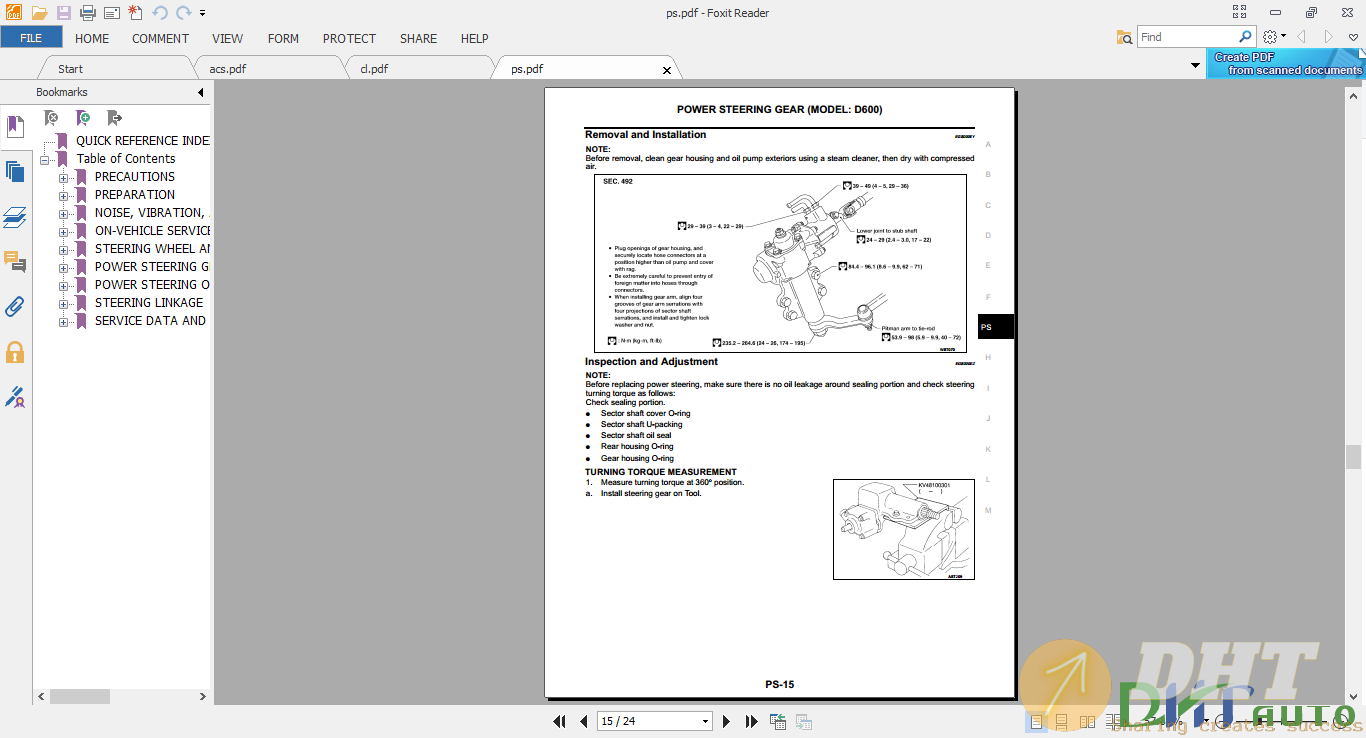Open the Security lock panel
Screen dimensions: 1366x738
15,352
